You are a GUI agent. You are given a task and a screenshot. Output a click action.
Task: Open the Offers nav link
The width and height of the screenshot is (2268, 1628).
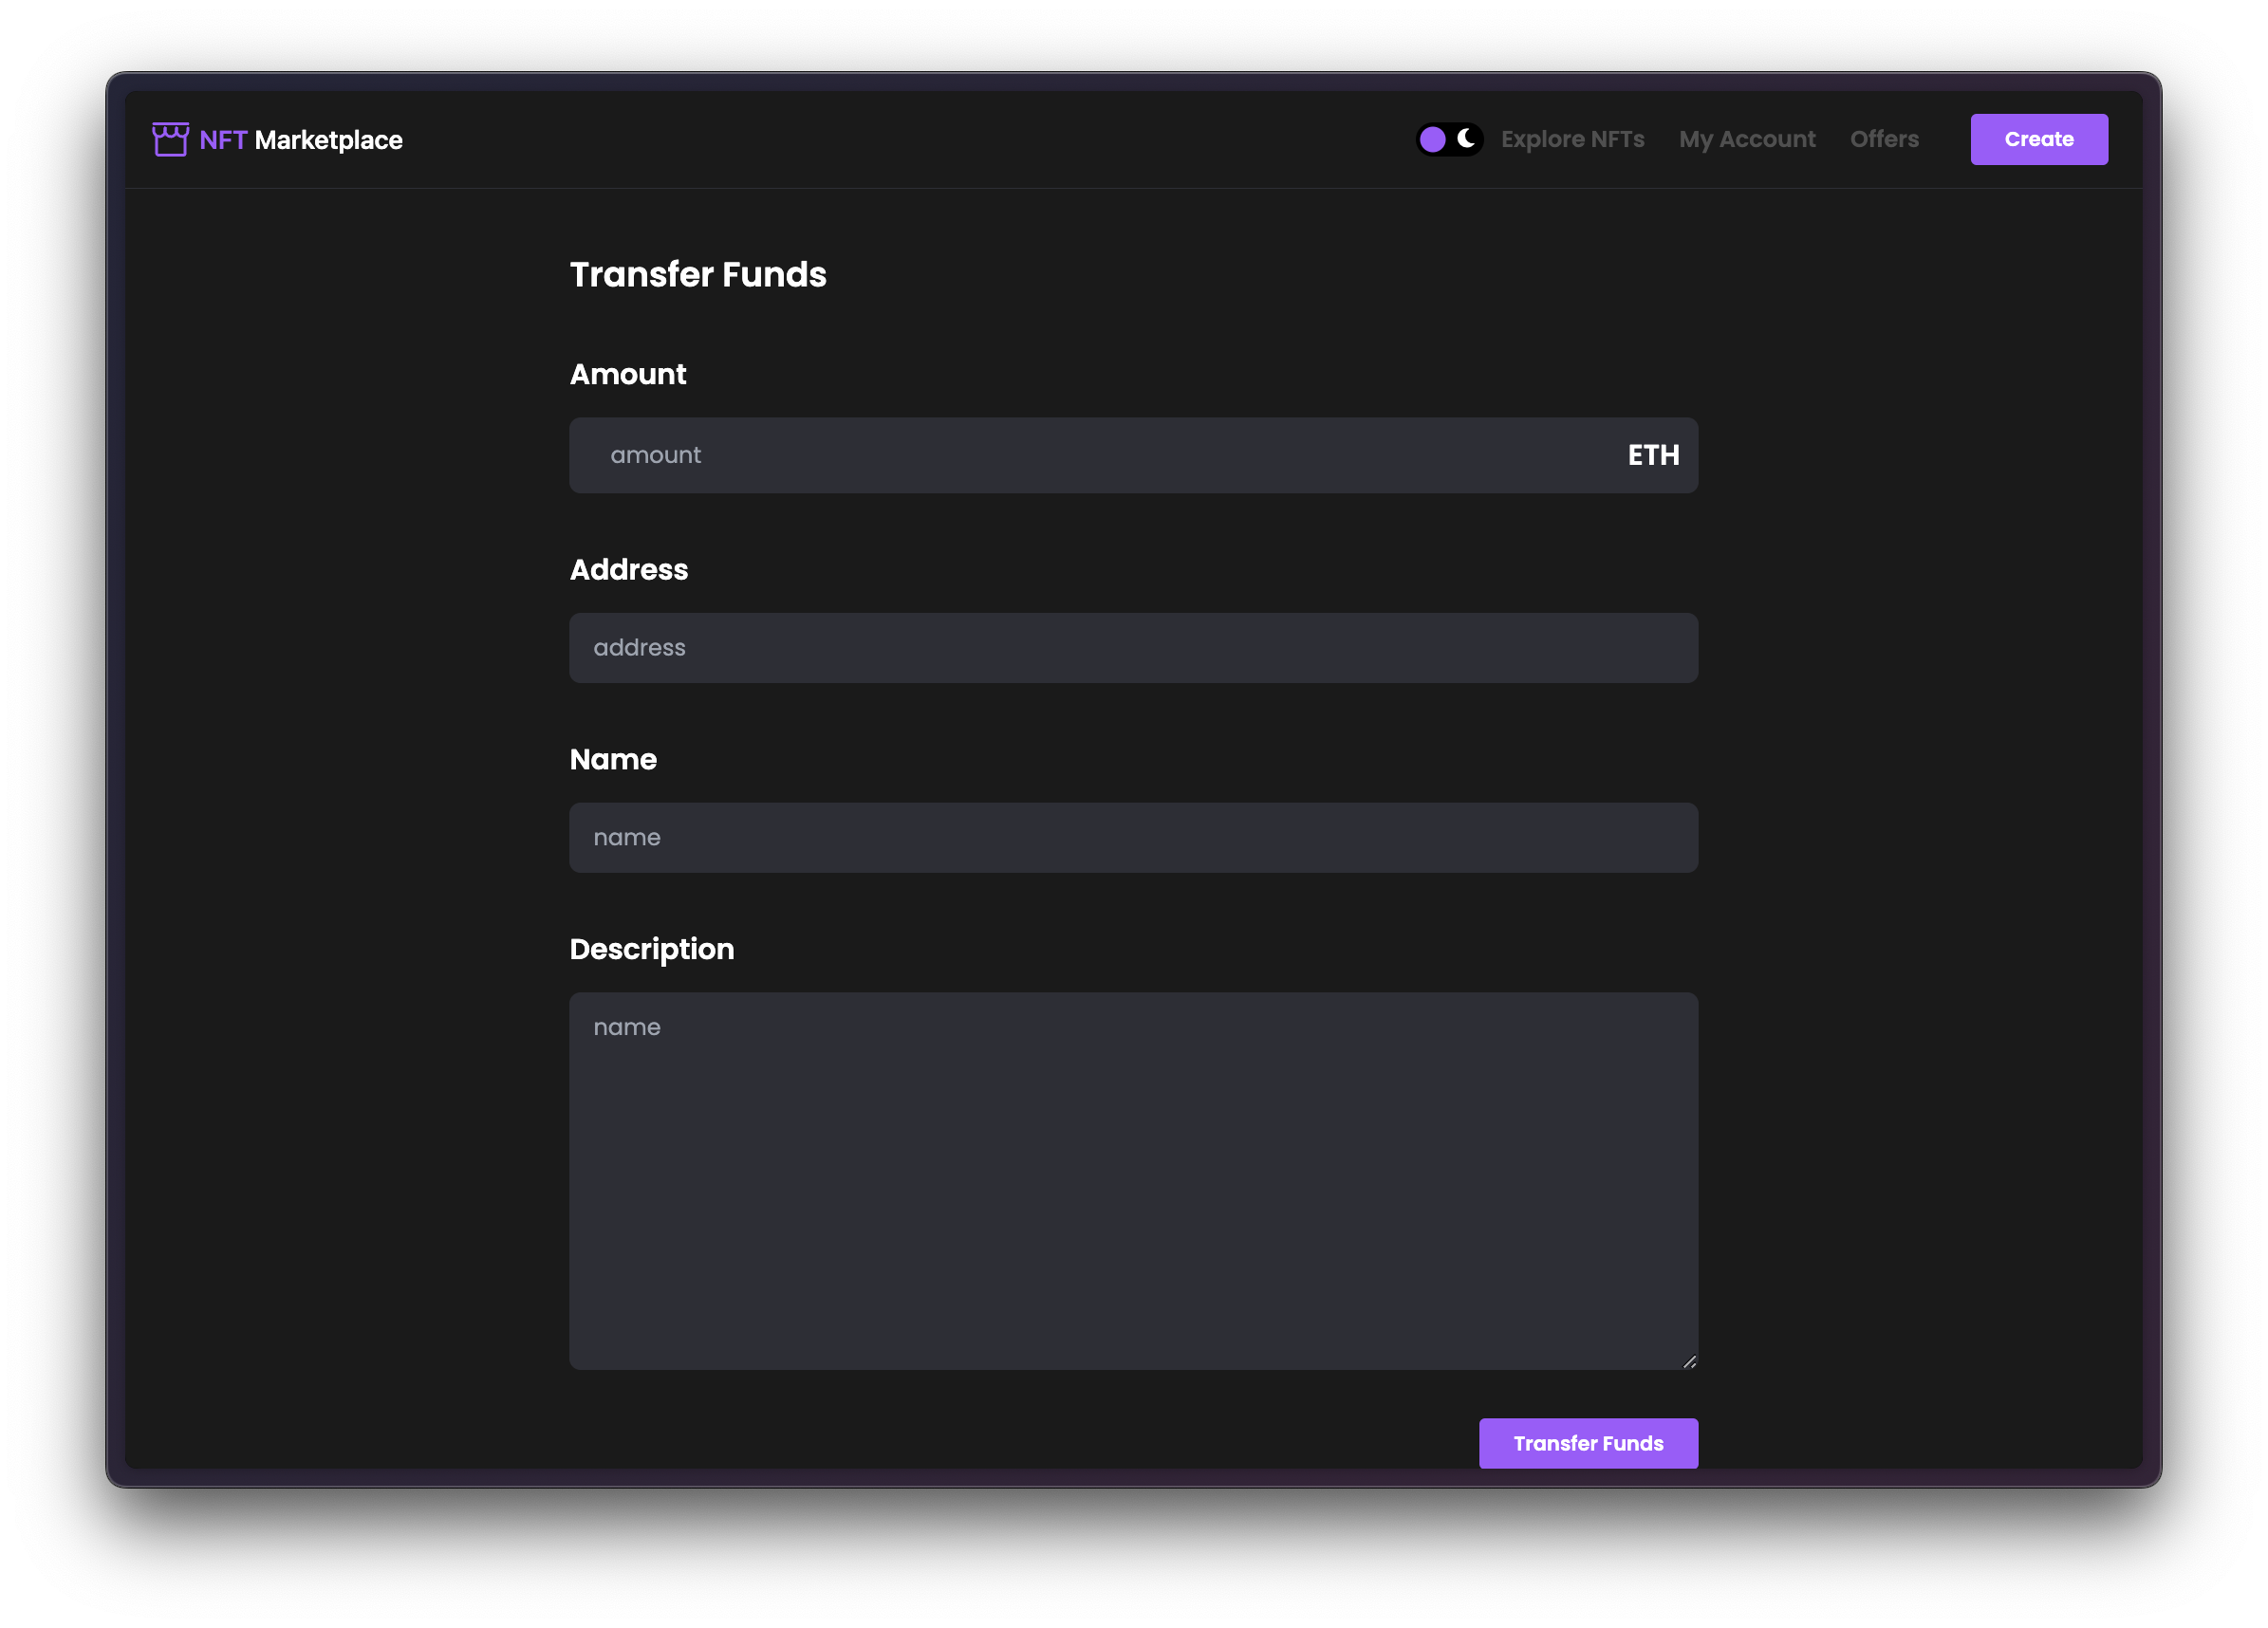point(1884,139)
